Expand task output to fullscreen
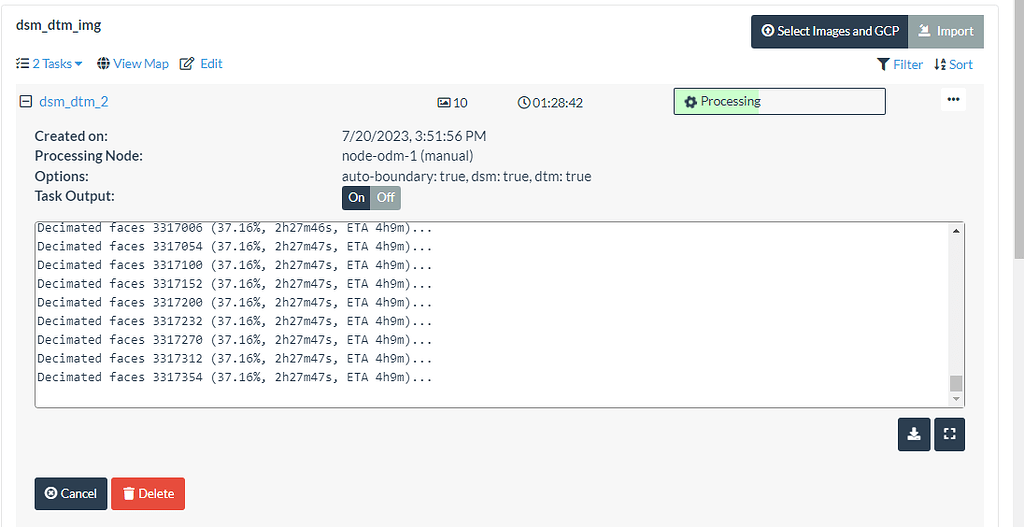Image resolution: width=1024 pixels, height=527 pixels. coord(949,435)
